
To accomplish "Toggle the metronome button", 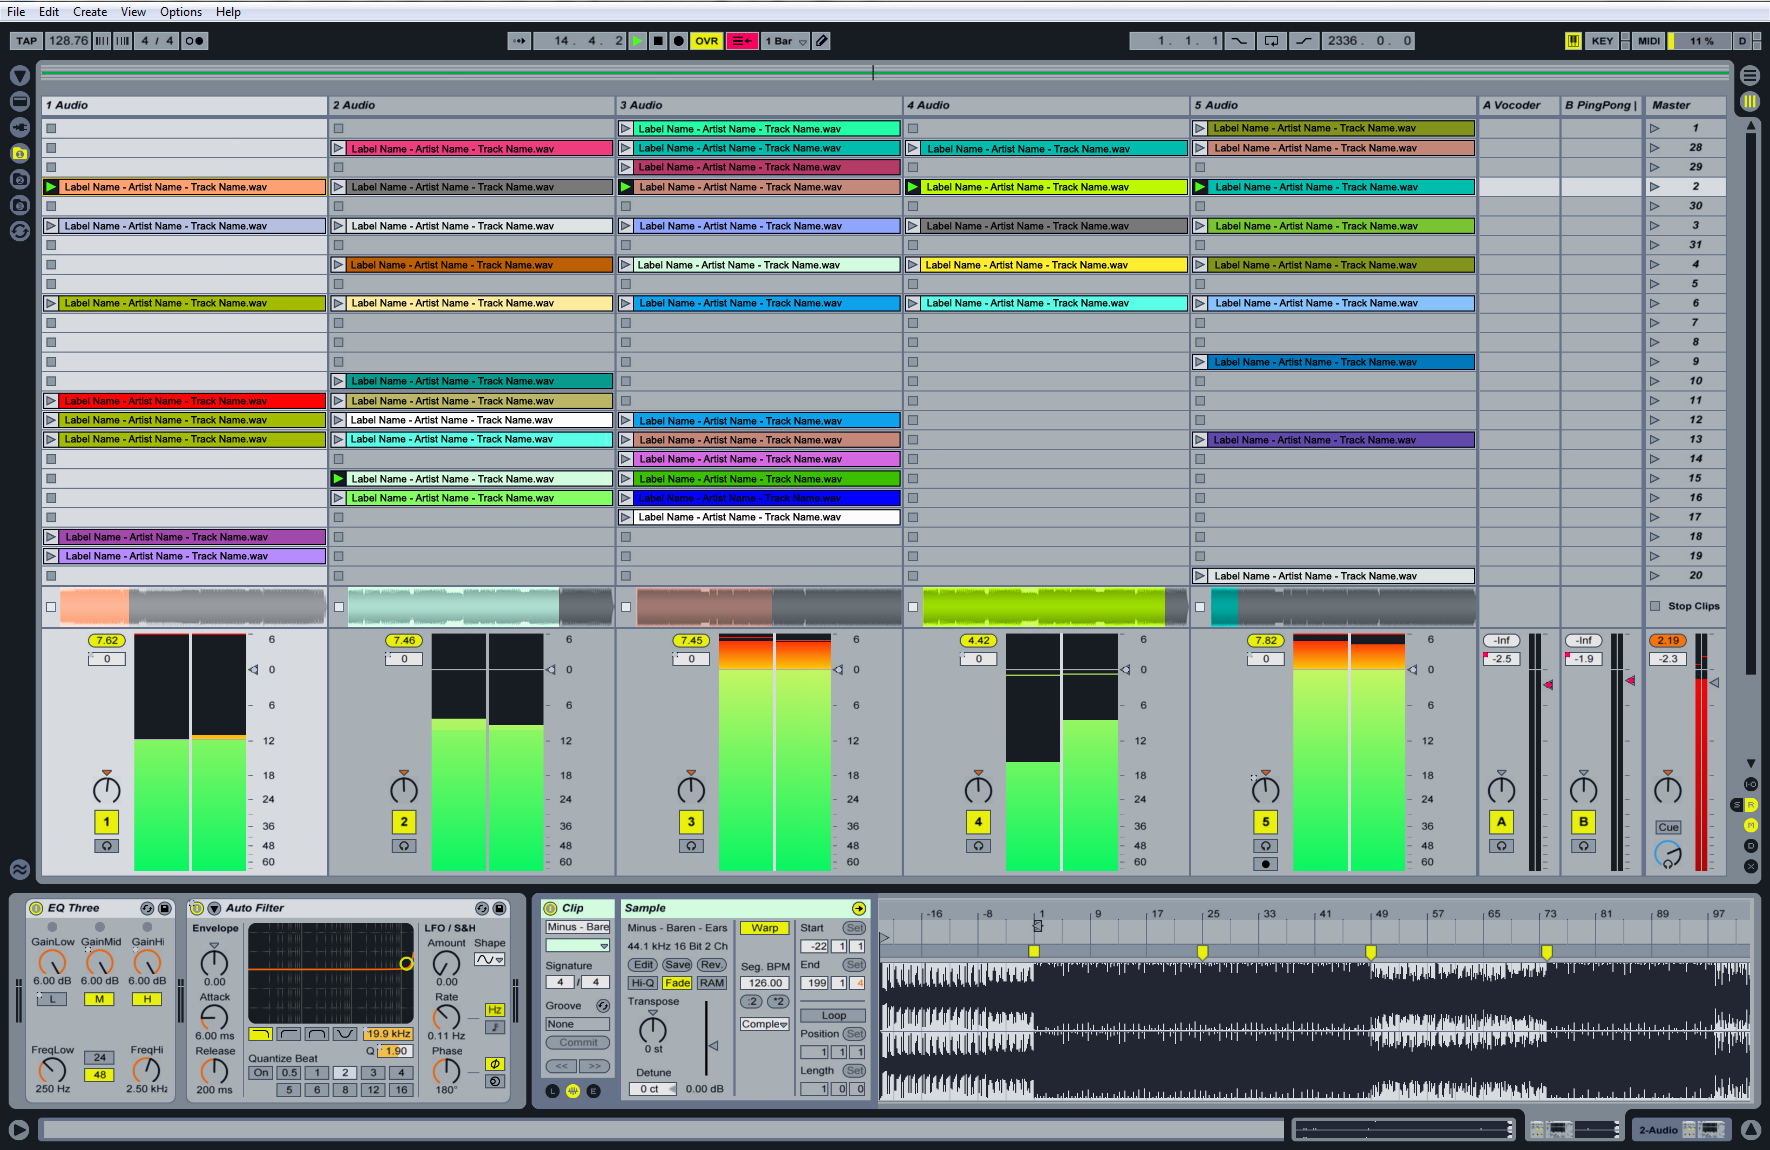I will tap(195, 41).
